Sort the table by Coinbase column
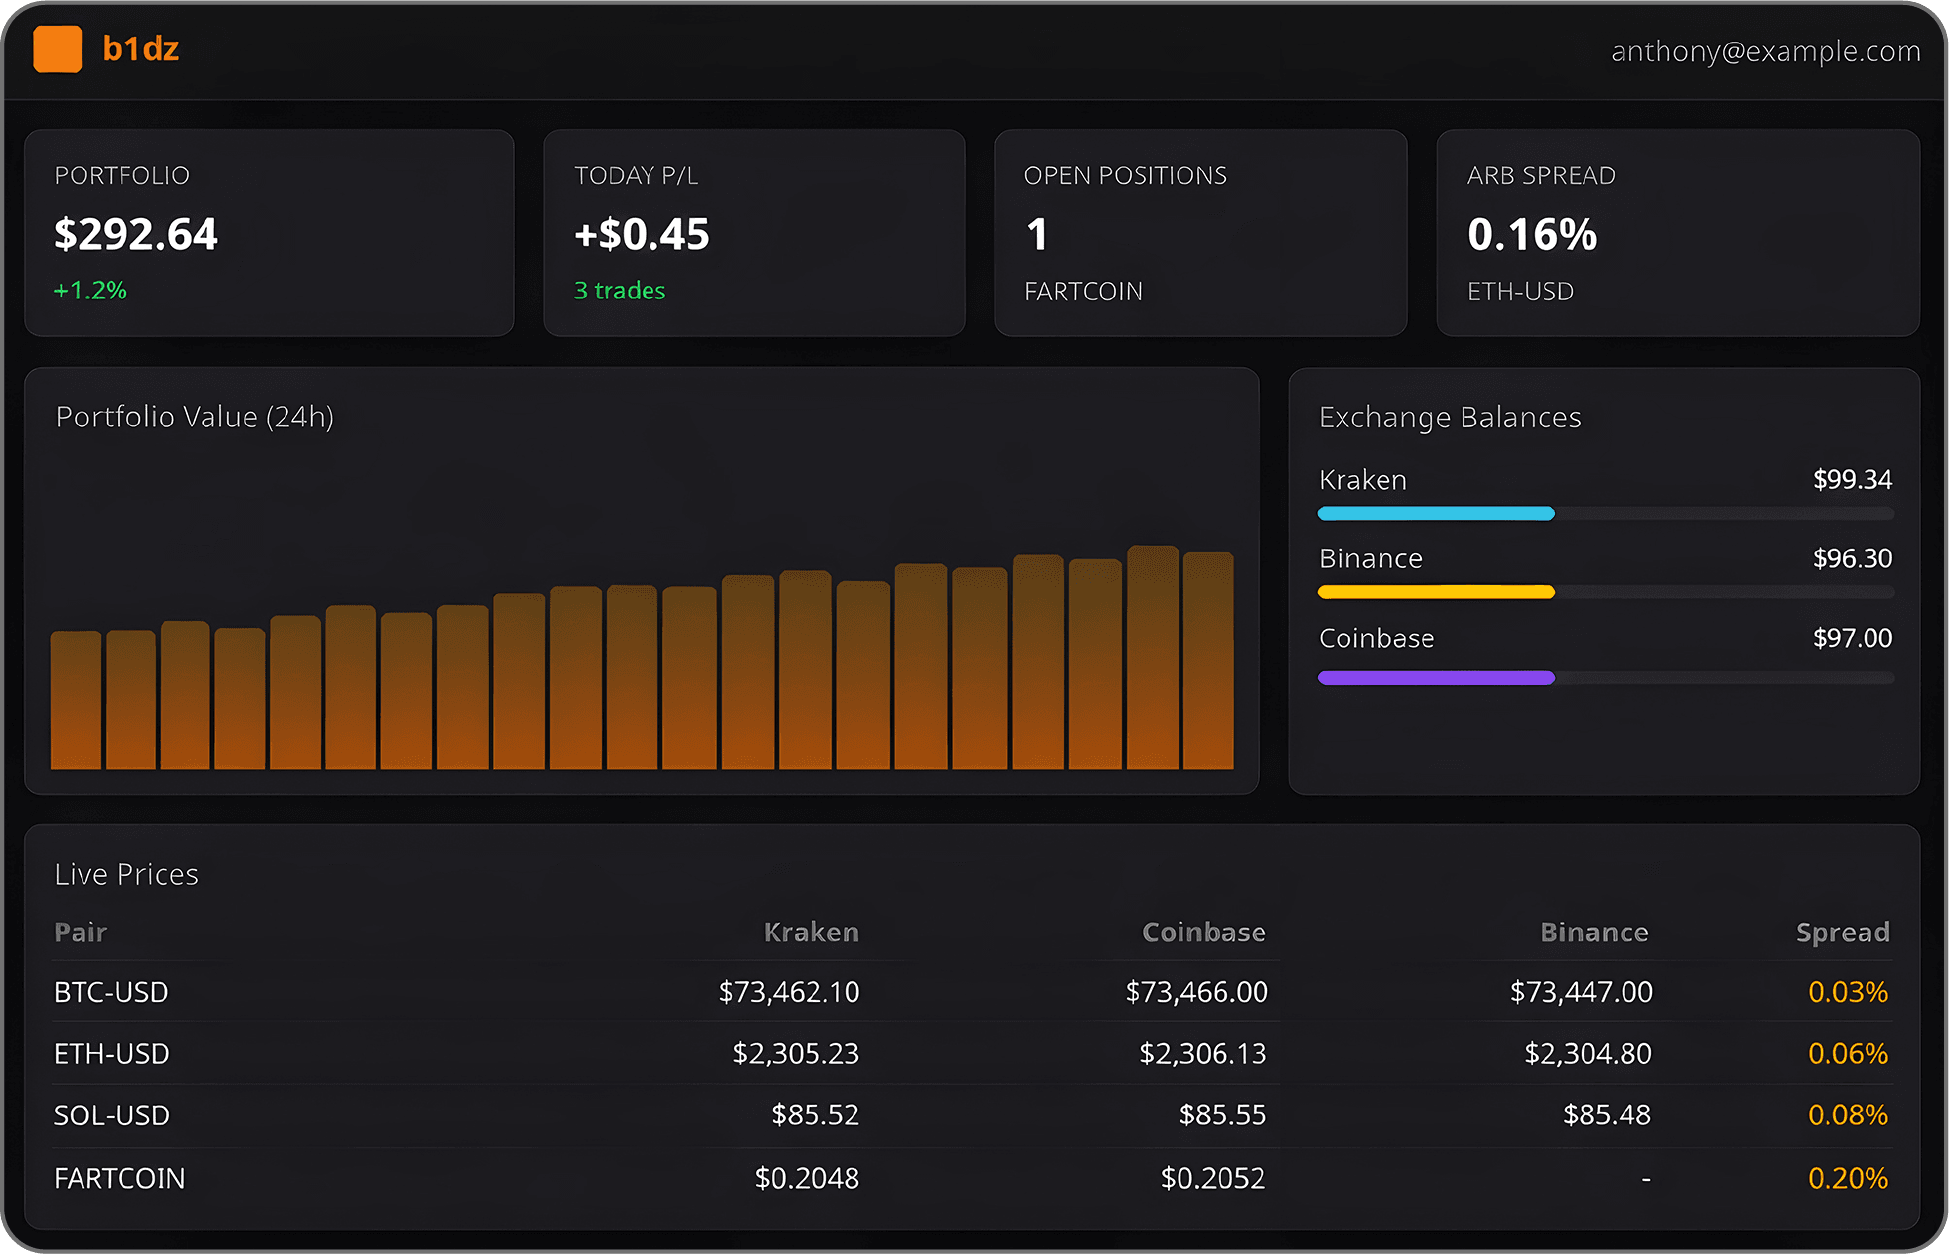This screenshot has width=1949, height=1254. click(1203, 932)
